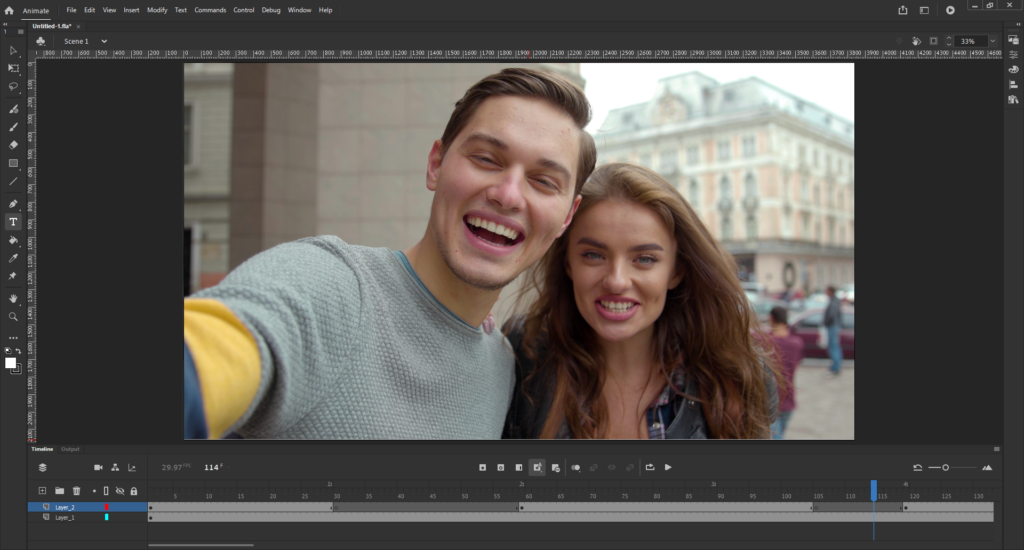Screen dimensions: 1024x550
Task: Add a new layer in the timeline
Action: click(42, 491)
